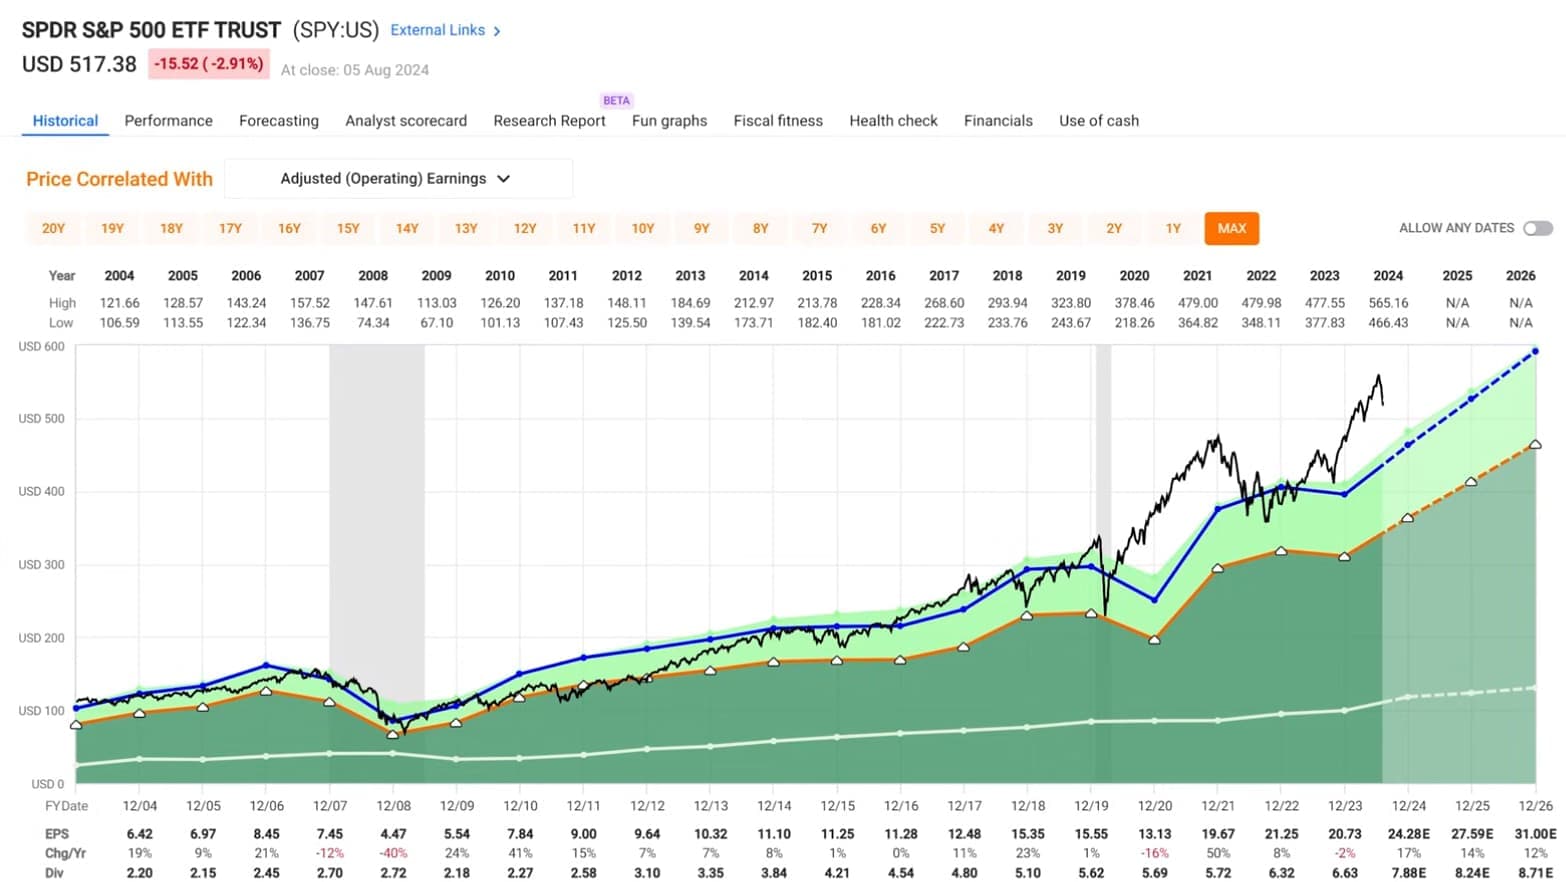
Task: Click the 12/20 FYDate axis label
Action: coord(1154,805)
